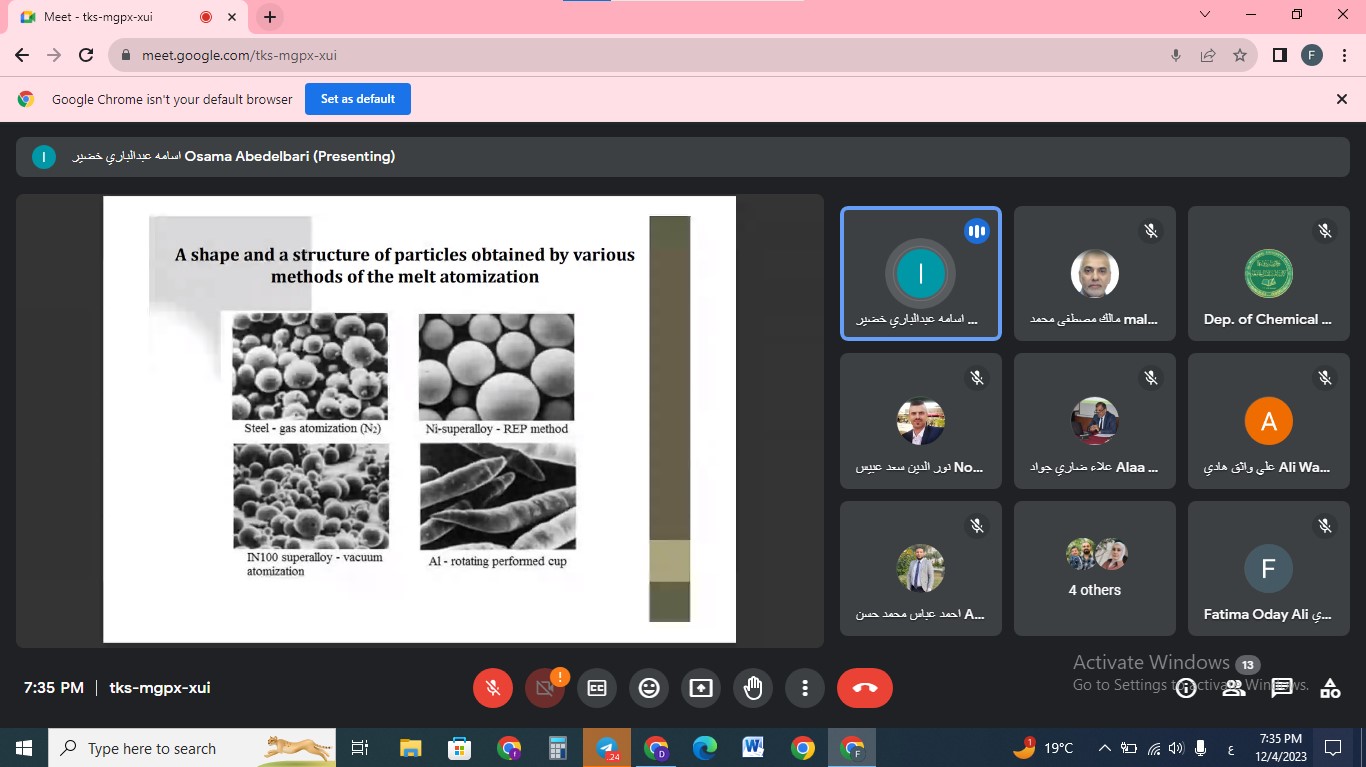This screenshot has height=767, width=1366.
Task: Bookmark this tab with the star icon
Action: pyautogui.click(x=1240, y=55)
